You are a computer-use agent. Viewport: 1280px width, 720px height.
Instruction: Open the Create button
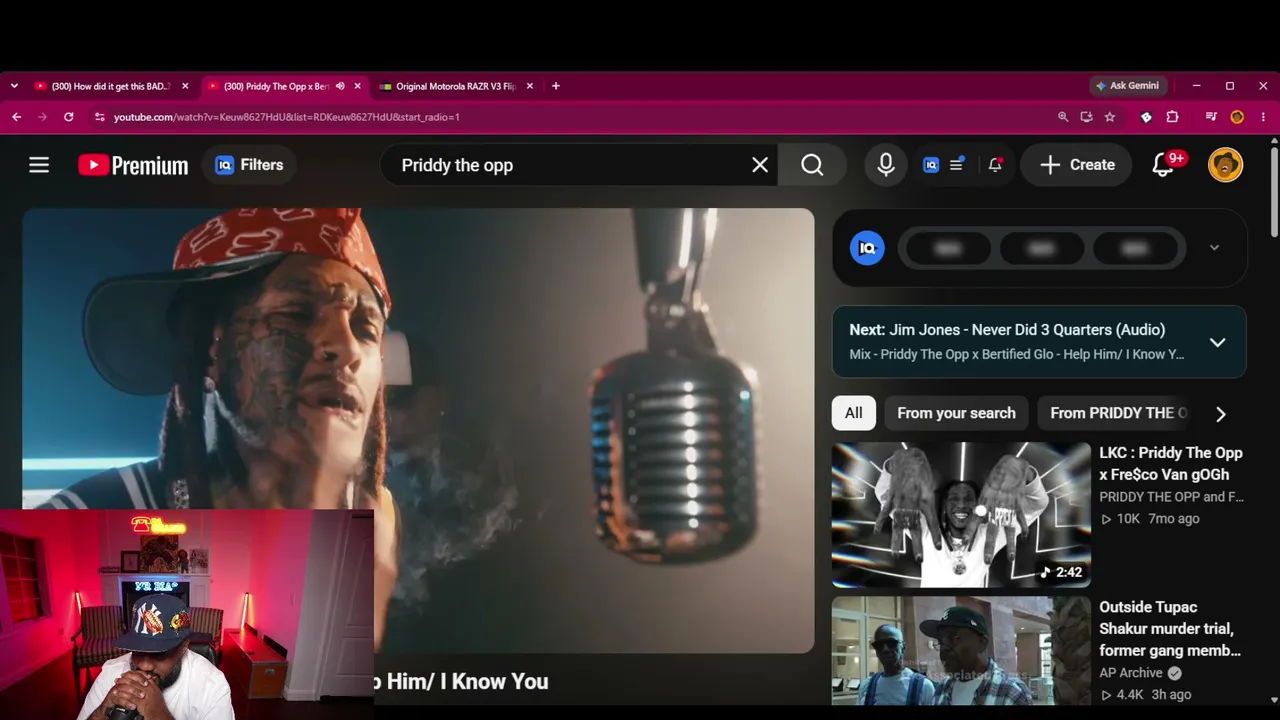(1077, 165)
